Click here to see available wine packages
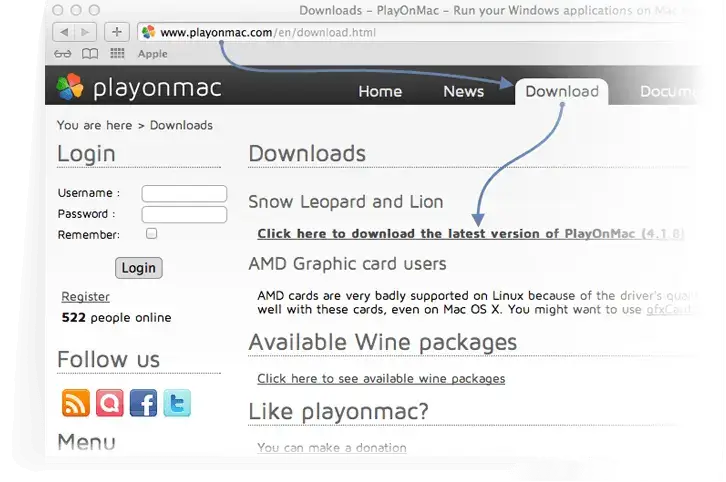 pos(381,378)
